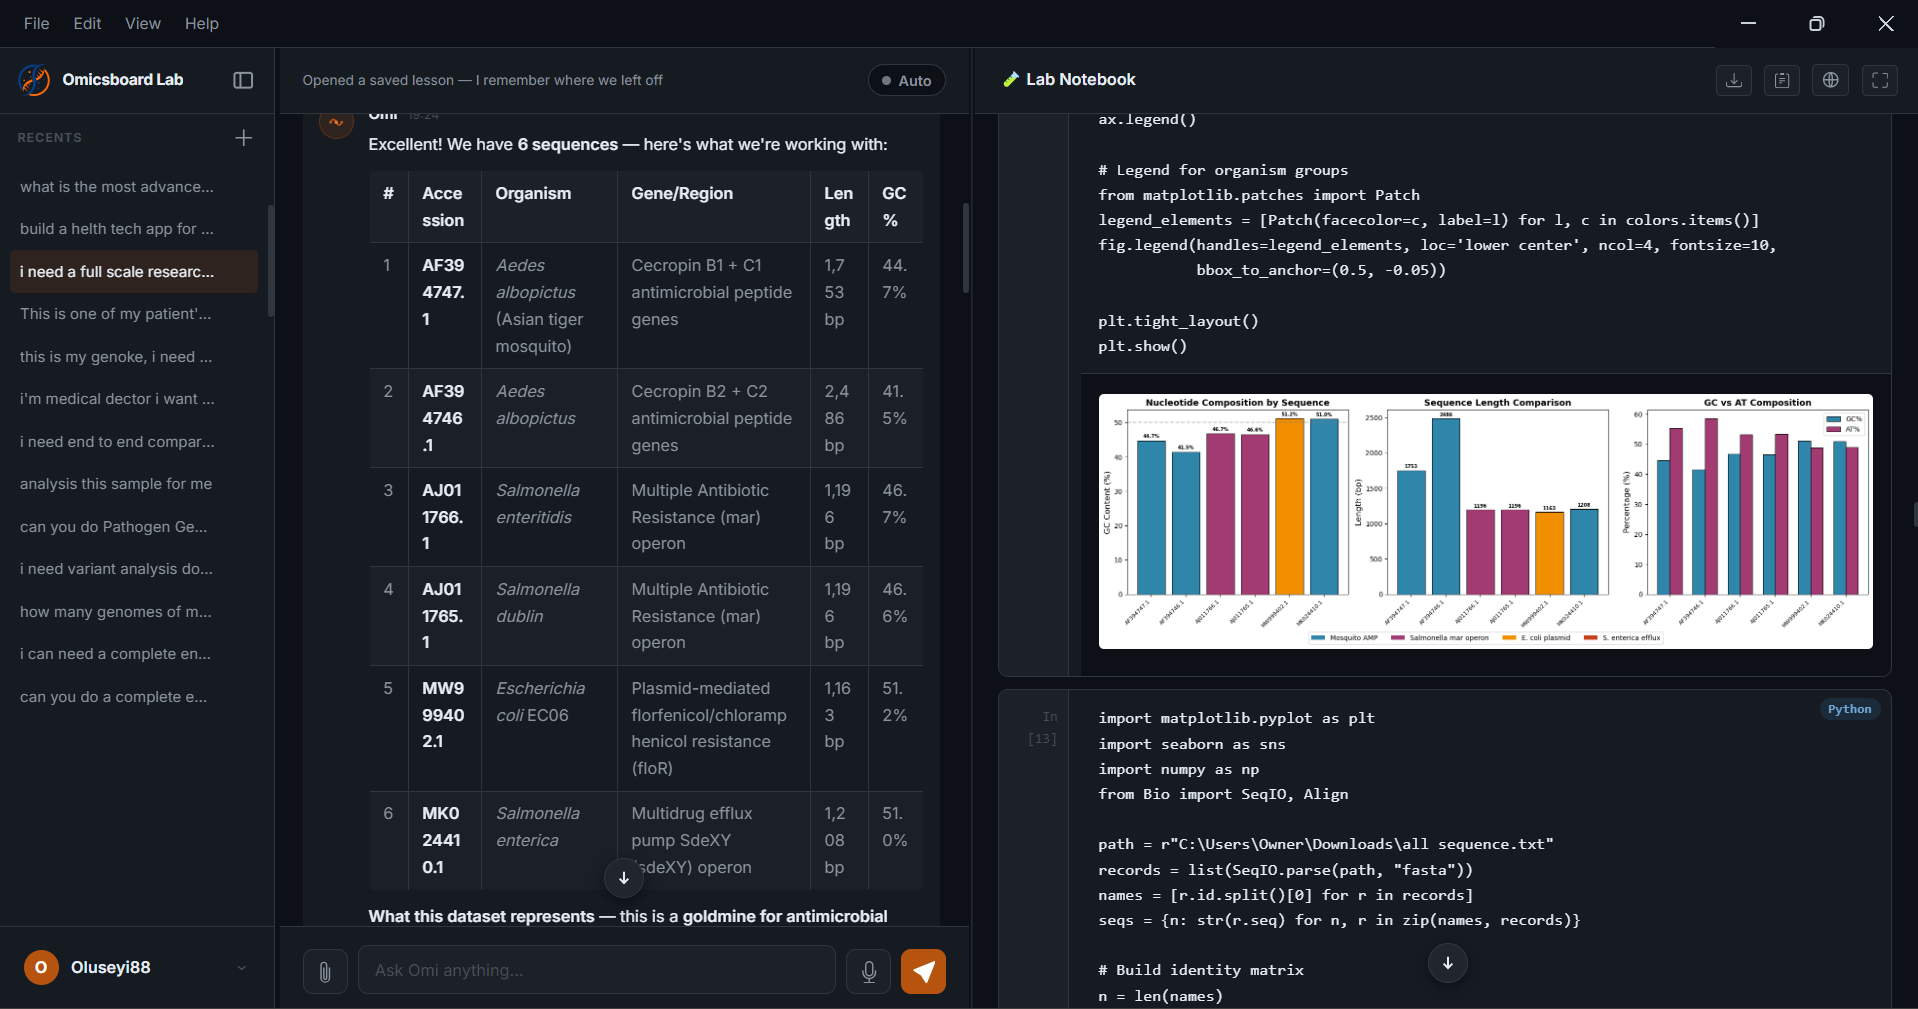The height and width of the screenshot is (1009, 1918).
Task: Open chat 'i can need a complete en...'
Action: click(x=134, y=654)
